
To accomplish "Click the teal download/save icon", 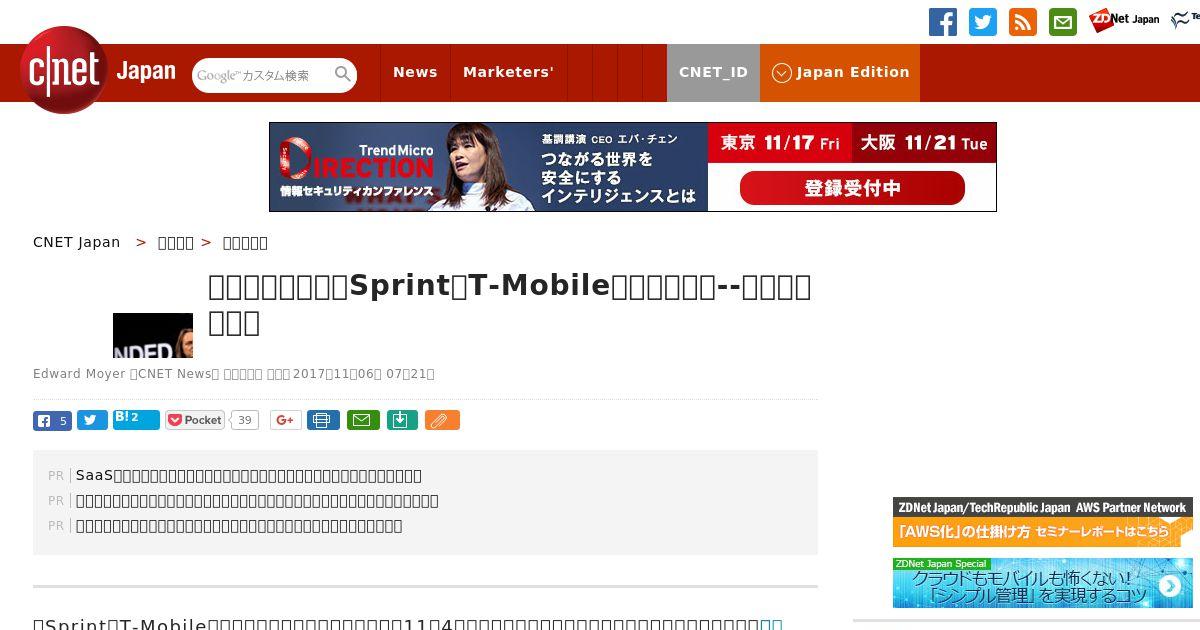I will [401, 421].
